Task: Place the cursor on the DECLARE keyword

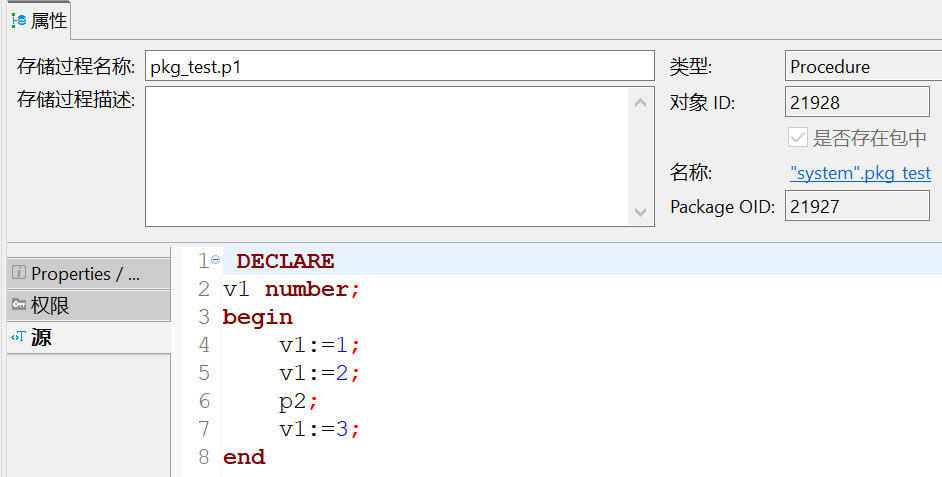Action: click(x=285, y=261)
